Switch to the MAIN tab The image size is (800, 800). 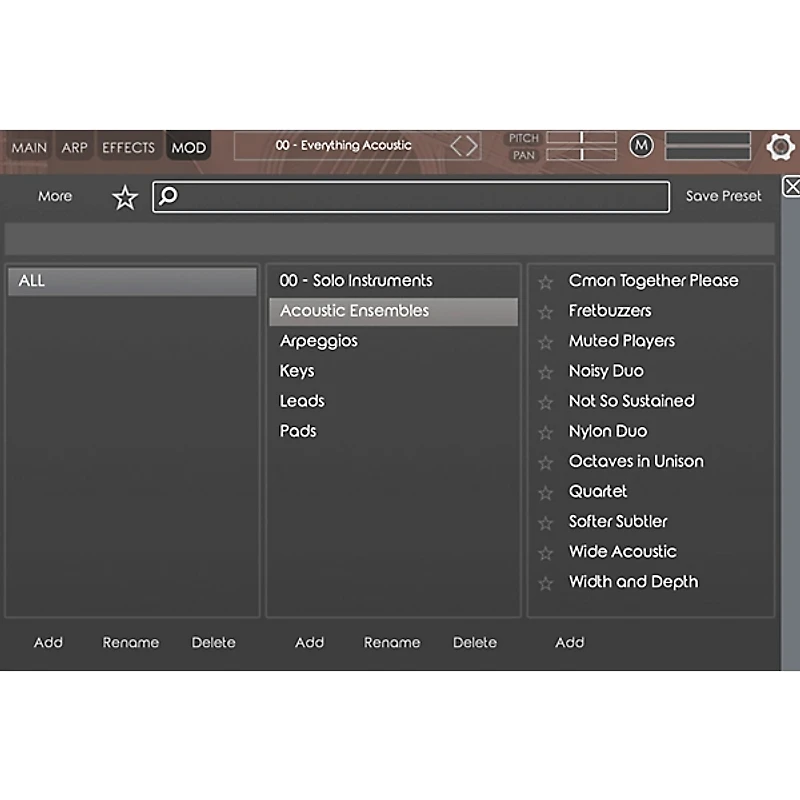29,147
